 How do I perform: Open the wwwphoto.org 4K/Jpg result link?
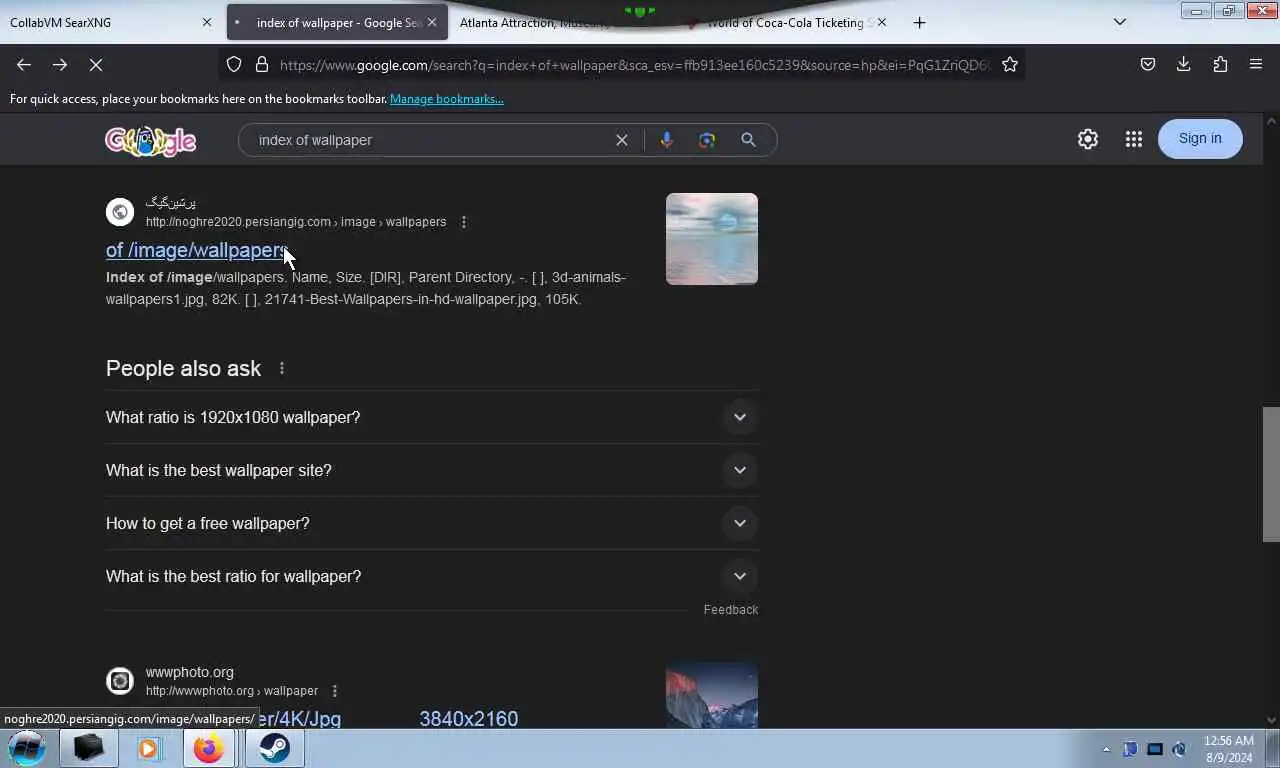click(x=312, y=718)
